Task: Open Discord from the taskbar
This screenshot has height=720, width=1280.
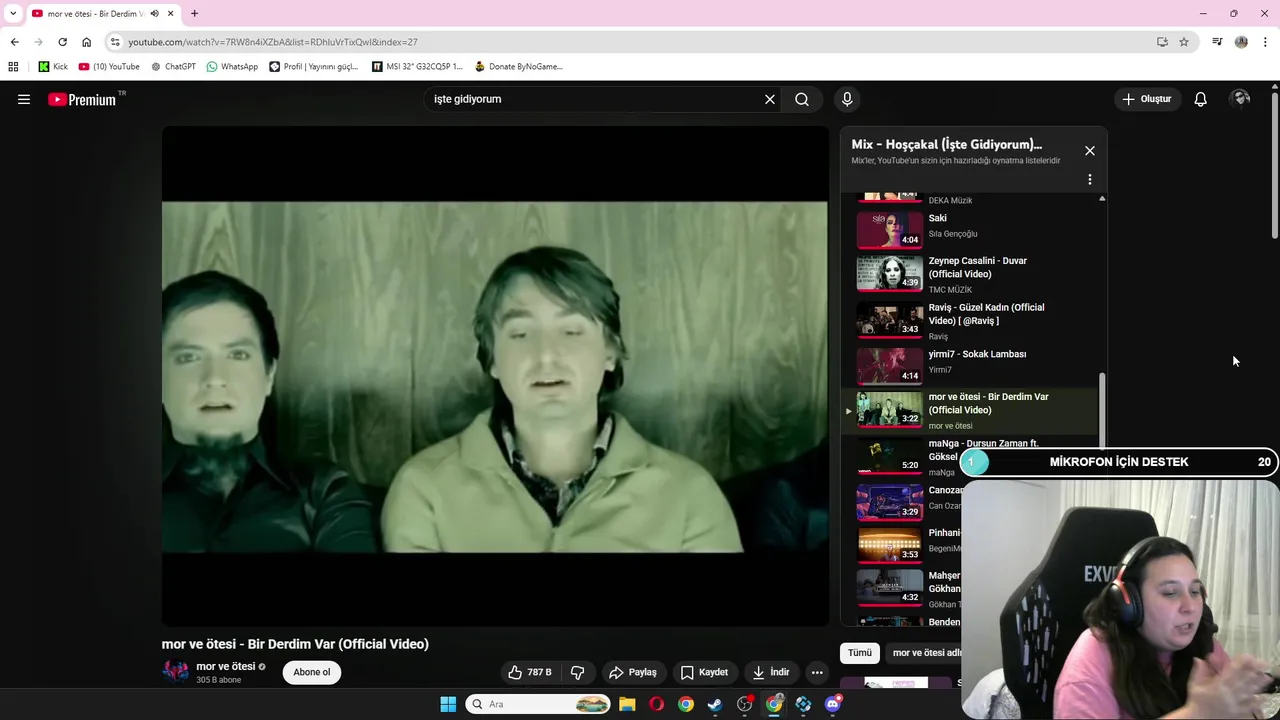Action: tap(833, 704)
